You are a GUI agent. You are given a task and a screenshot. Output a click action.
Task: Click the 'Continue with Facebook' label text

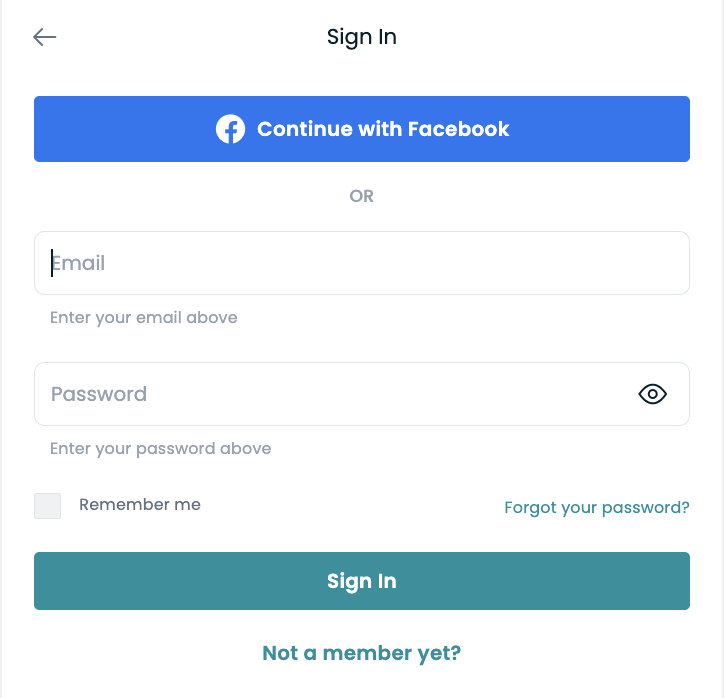[383, 129]
